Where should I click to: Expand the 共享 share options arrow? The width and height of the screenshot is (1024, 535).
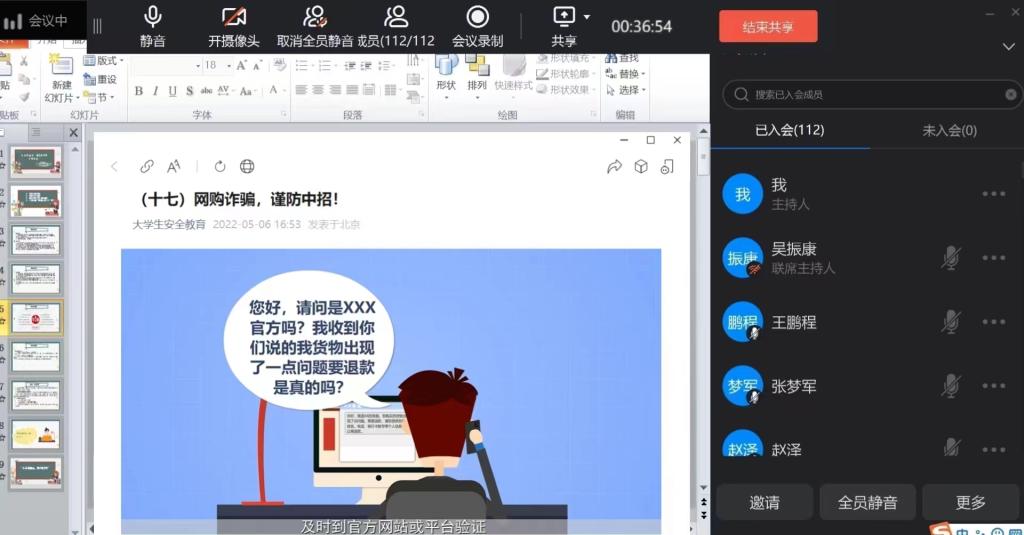click(587, 17)
